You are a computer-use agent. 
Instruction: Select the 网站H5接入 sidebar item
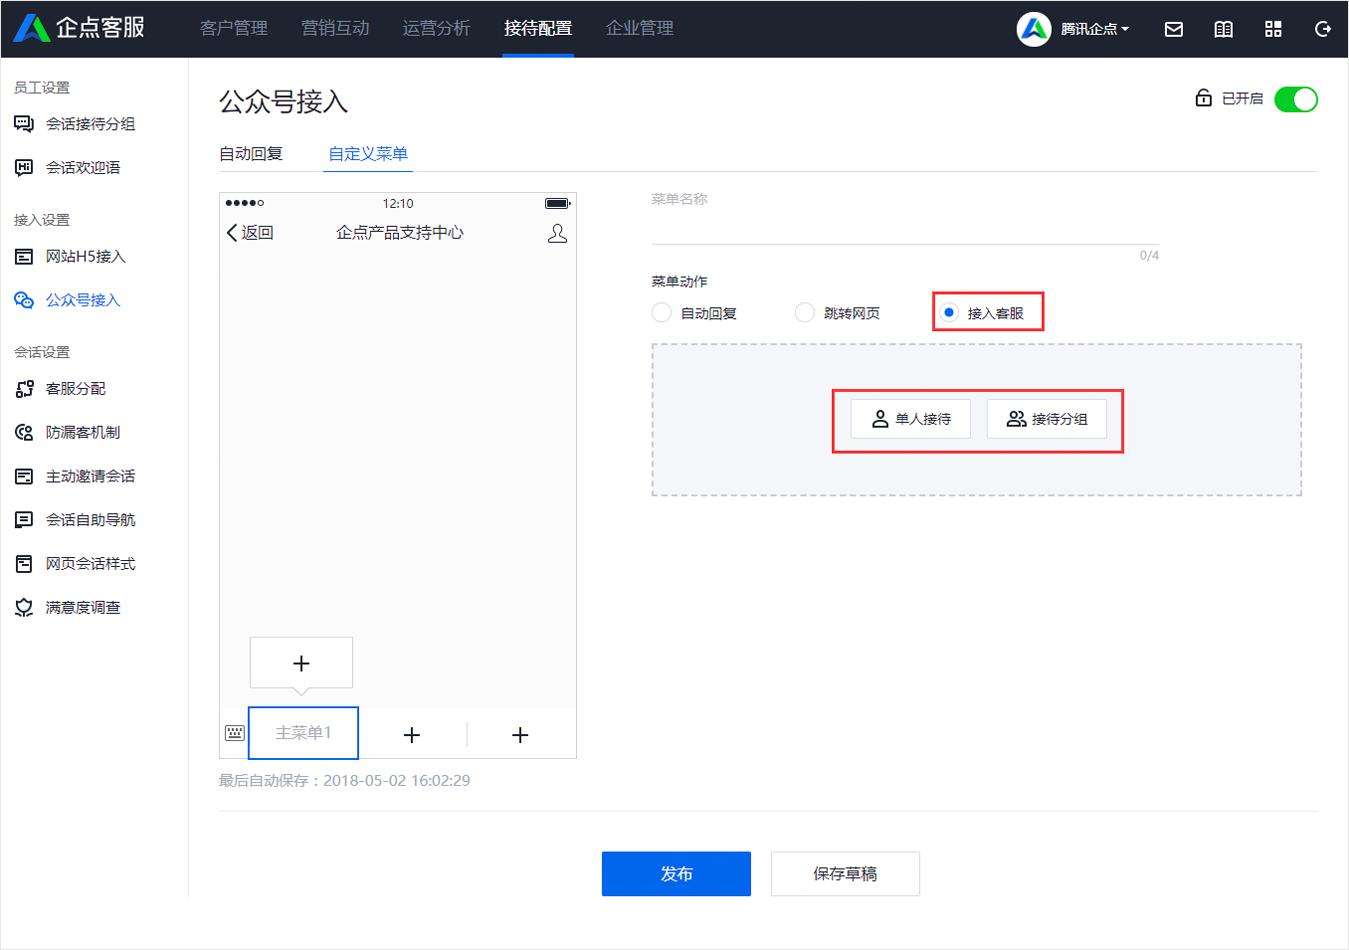click(80, 257)
